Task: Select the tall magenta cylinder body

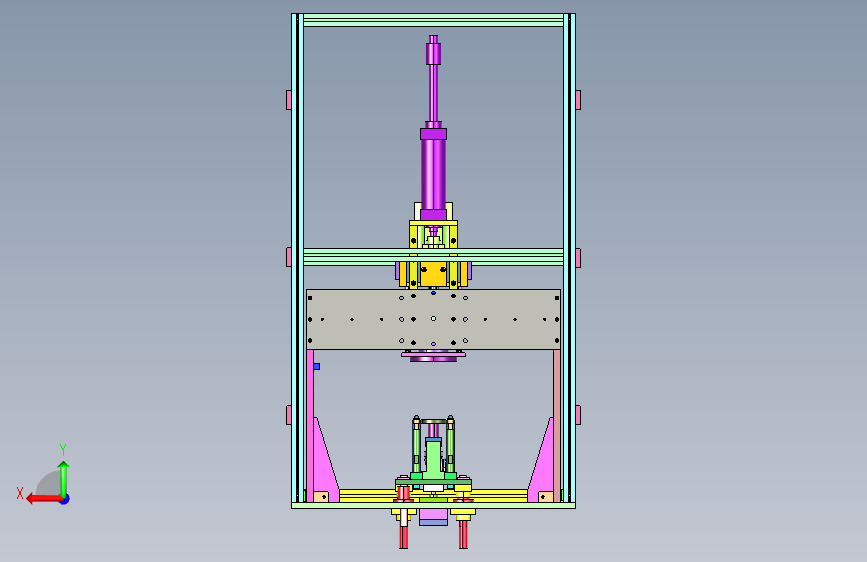Action: 434,174
